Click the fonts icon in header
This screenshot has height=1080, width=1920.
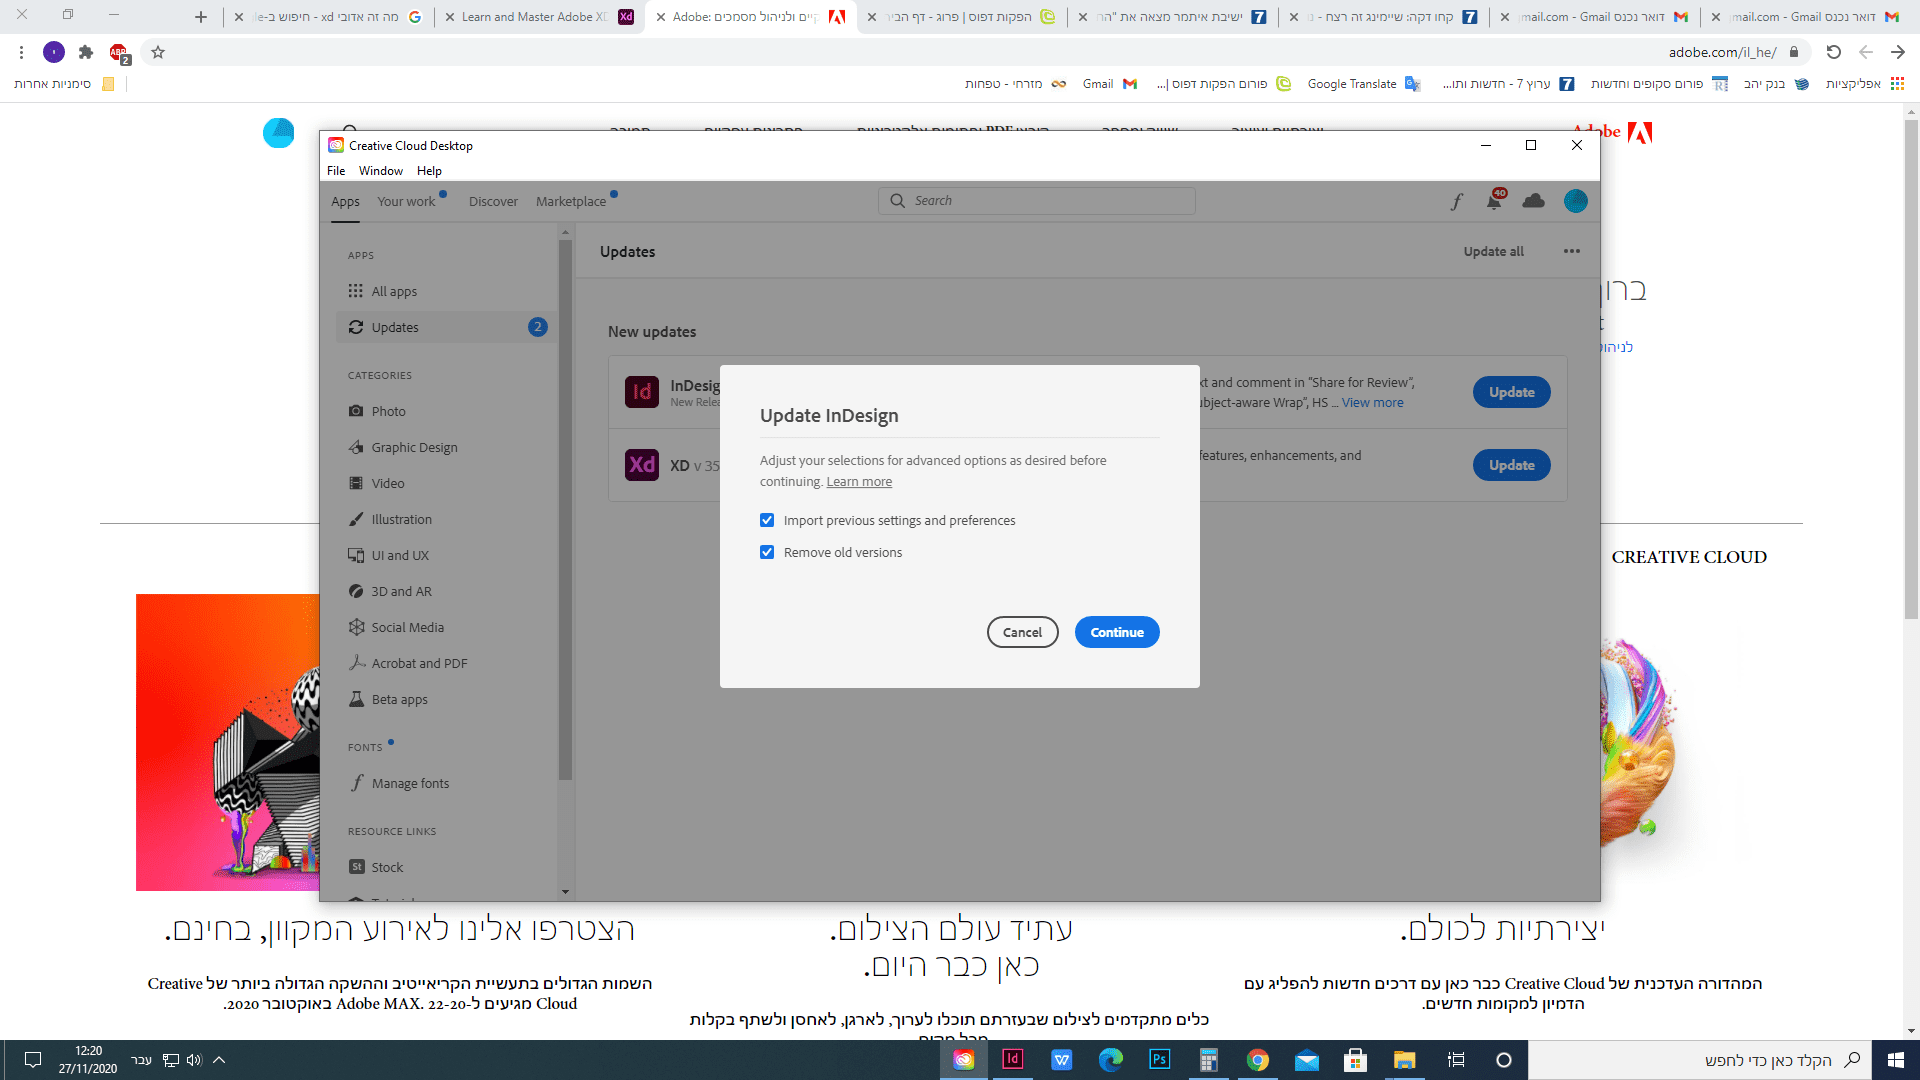tap(1457, 202)
